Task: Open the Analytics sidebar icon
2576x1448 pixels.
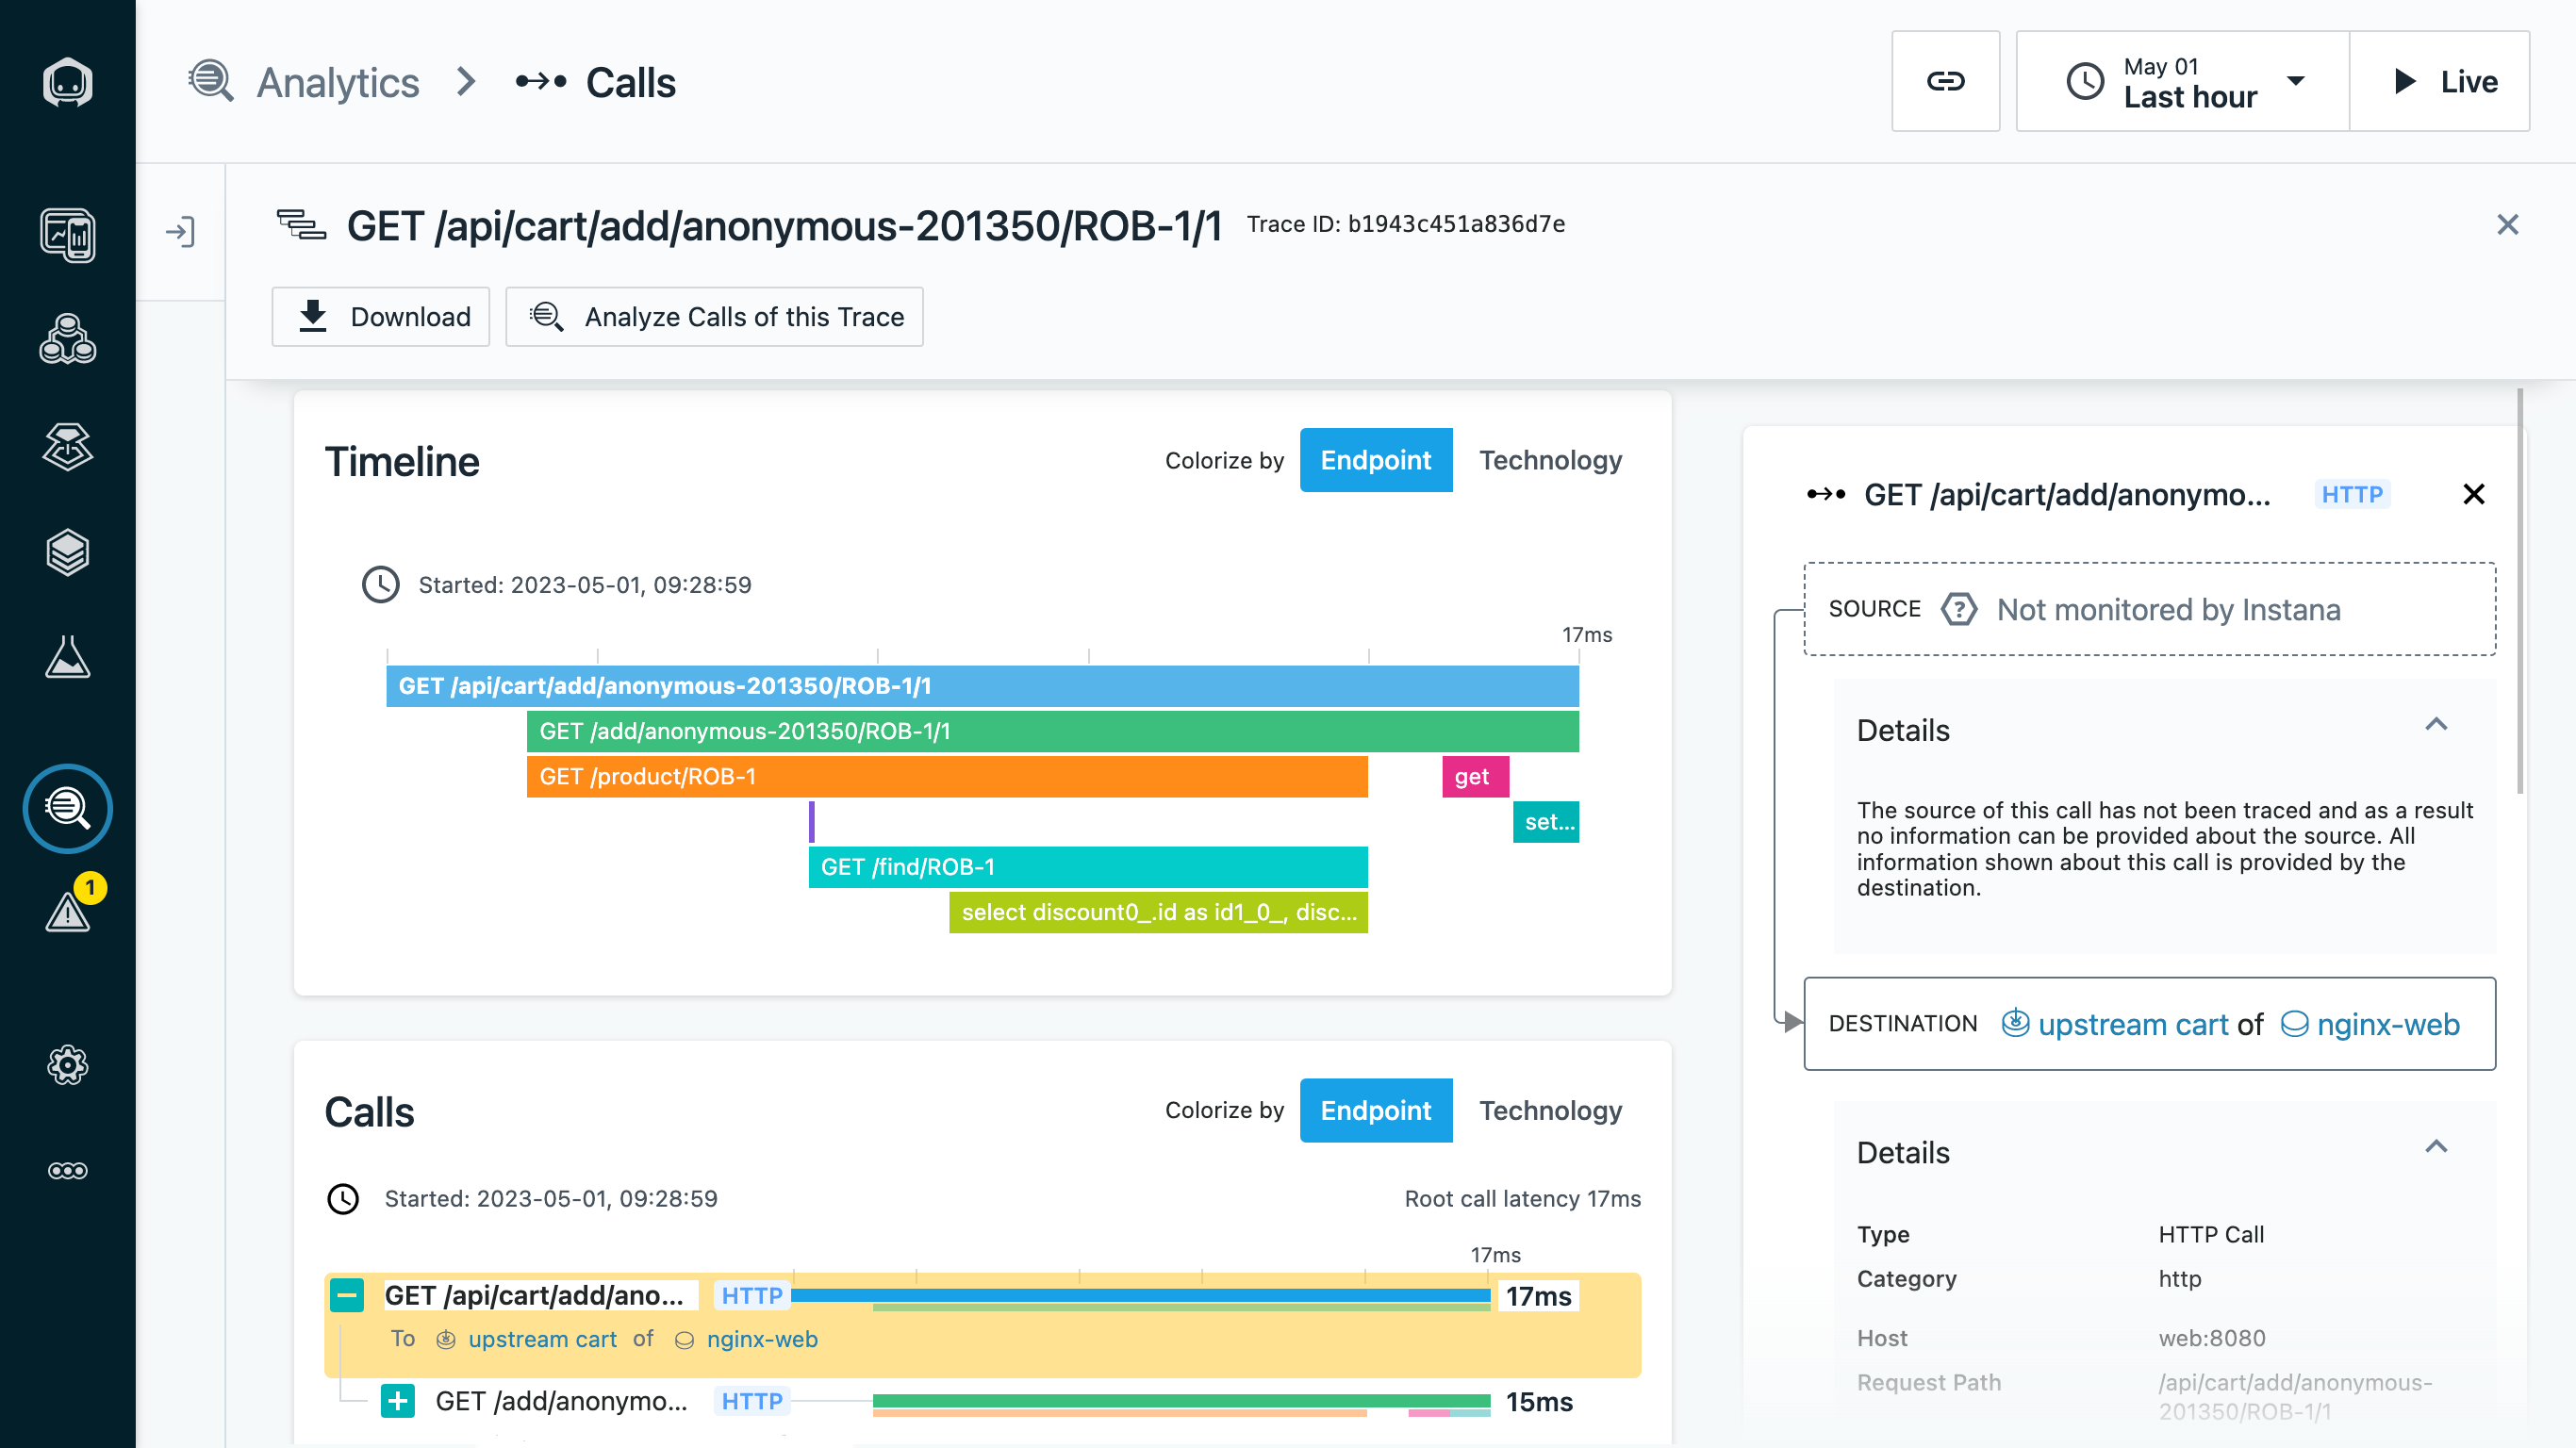Action: pos(67,808)
